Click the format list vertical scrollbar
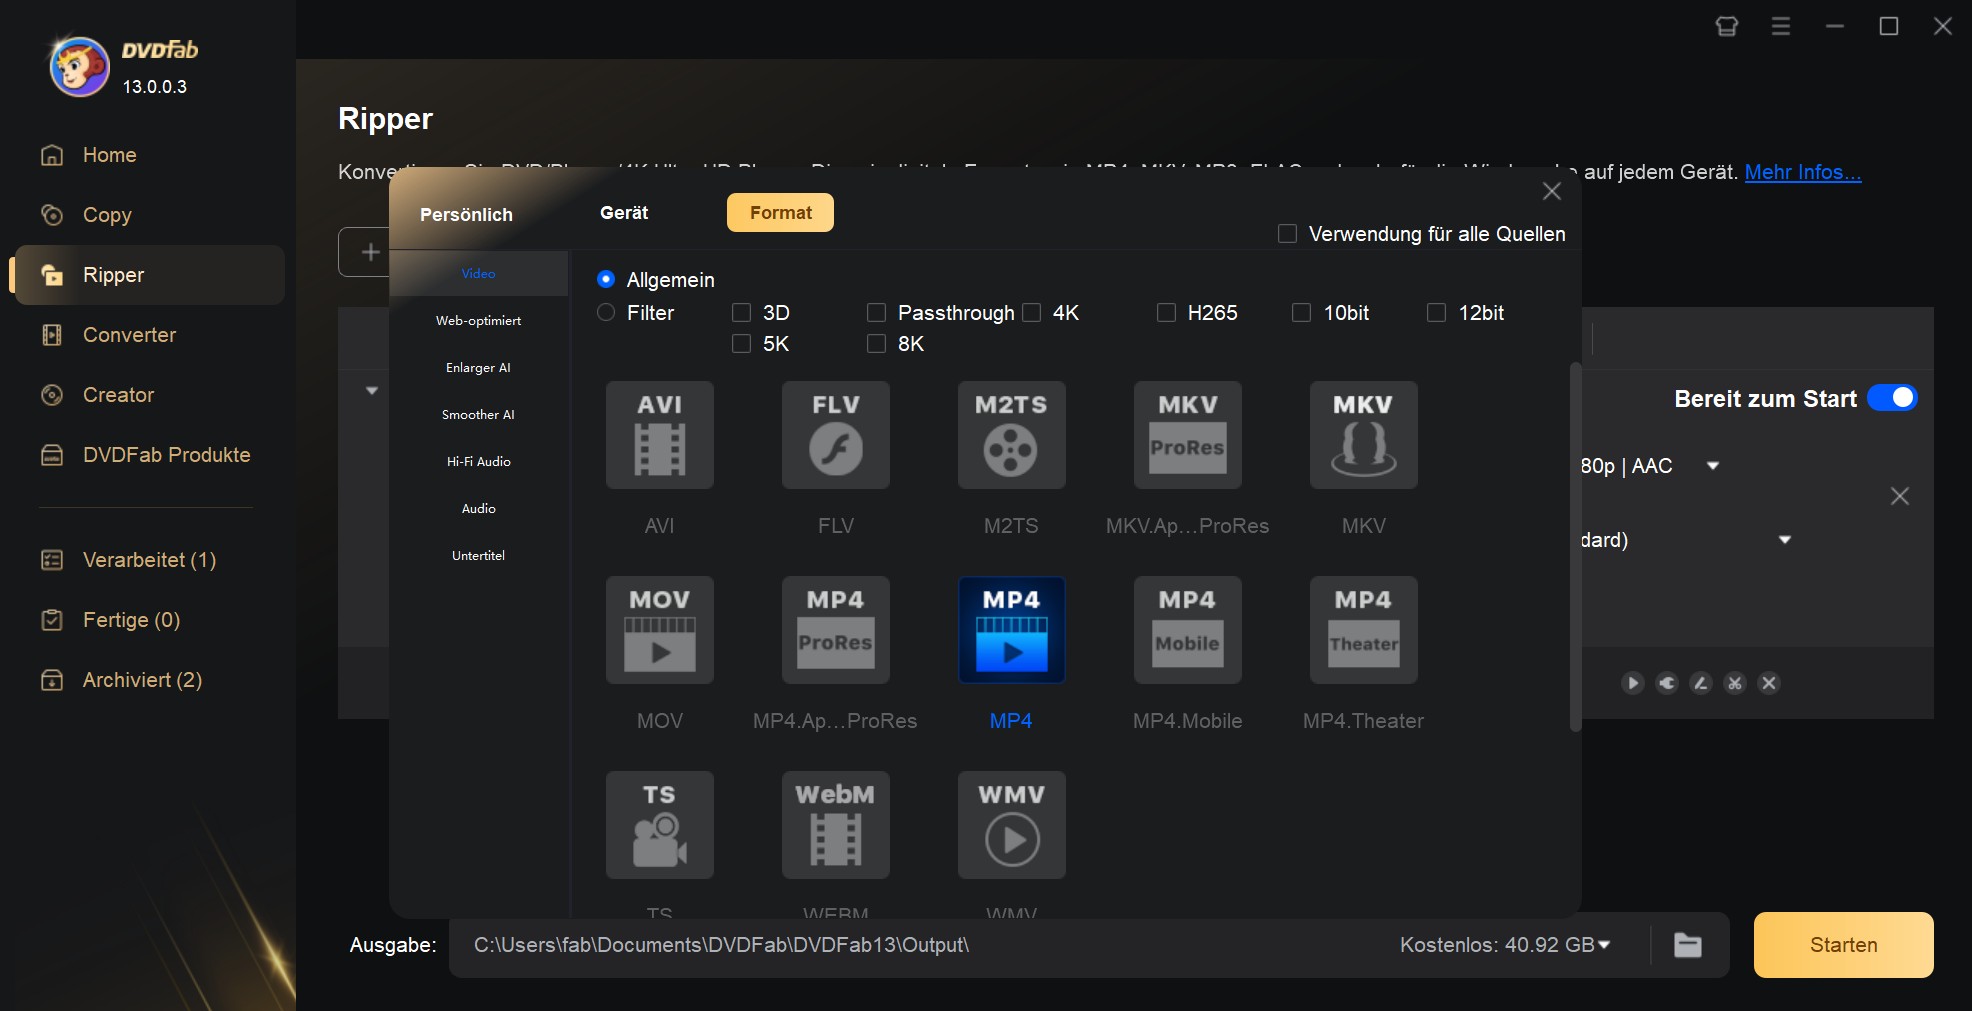1972x1011 pixels. [x=1576, y=547]
